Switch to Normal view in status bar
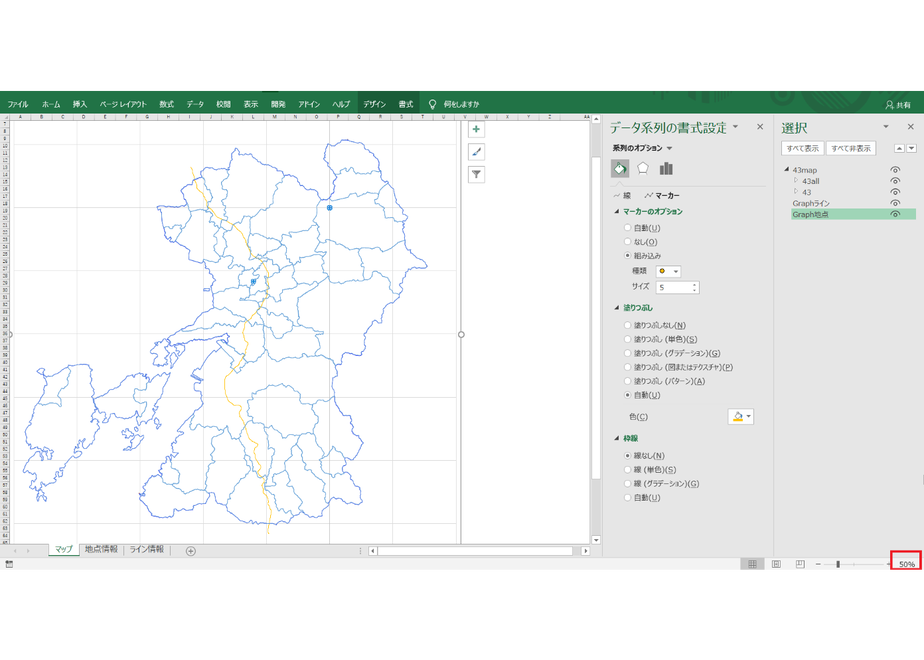This screenshot has width=924, height=660. pyautogui.click(x=753, y=564)
